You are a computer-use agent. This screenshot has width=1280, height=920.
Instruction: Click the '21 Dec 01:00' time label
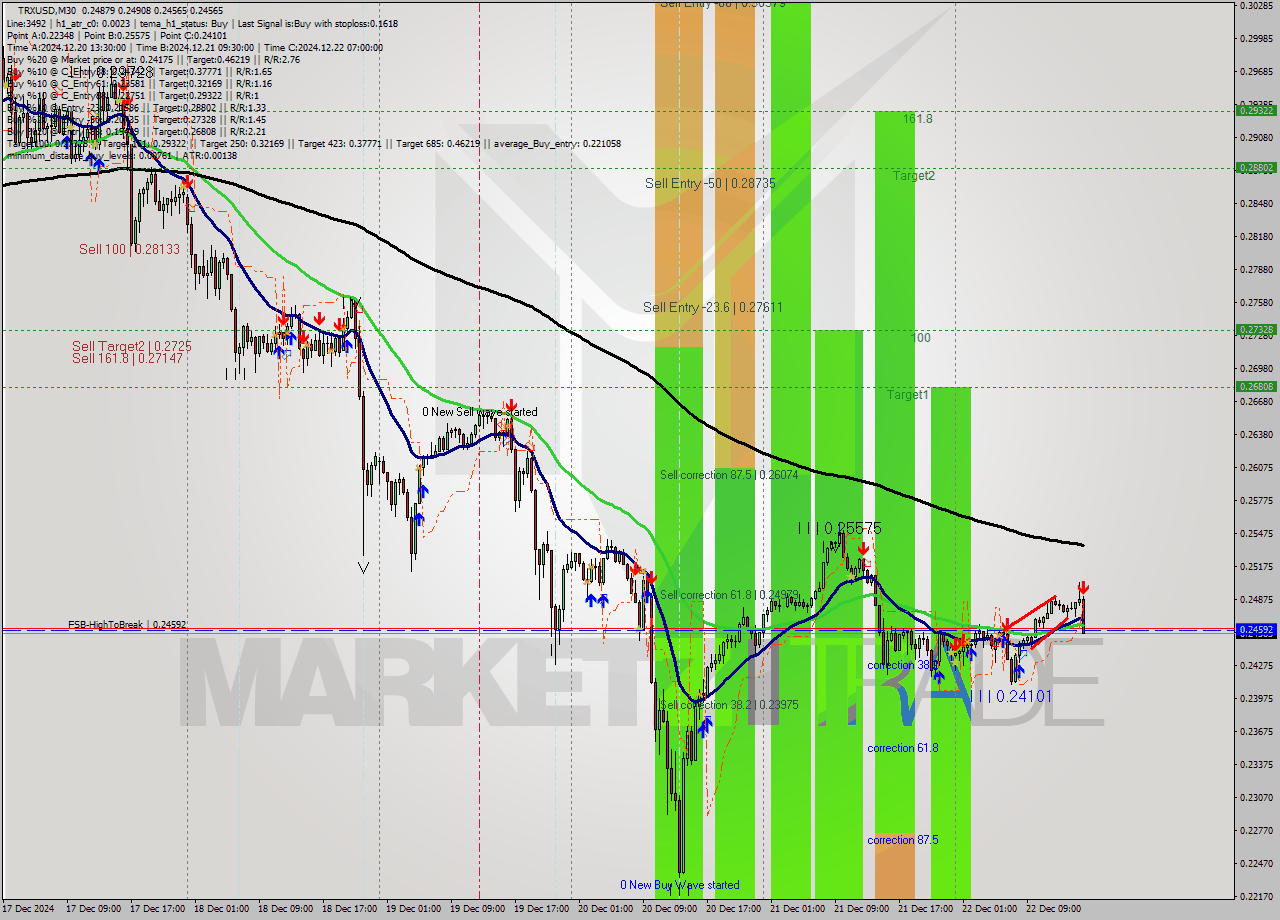798,909
